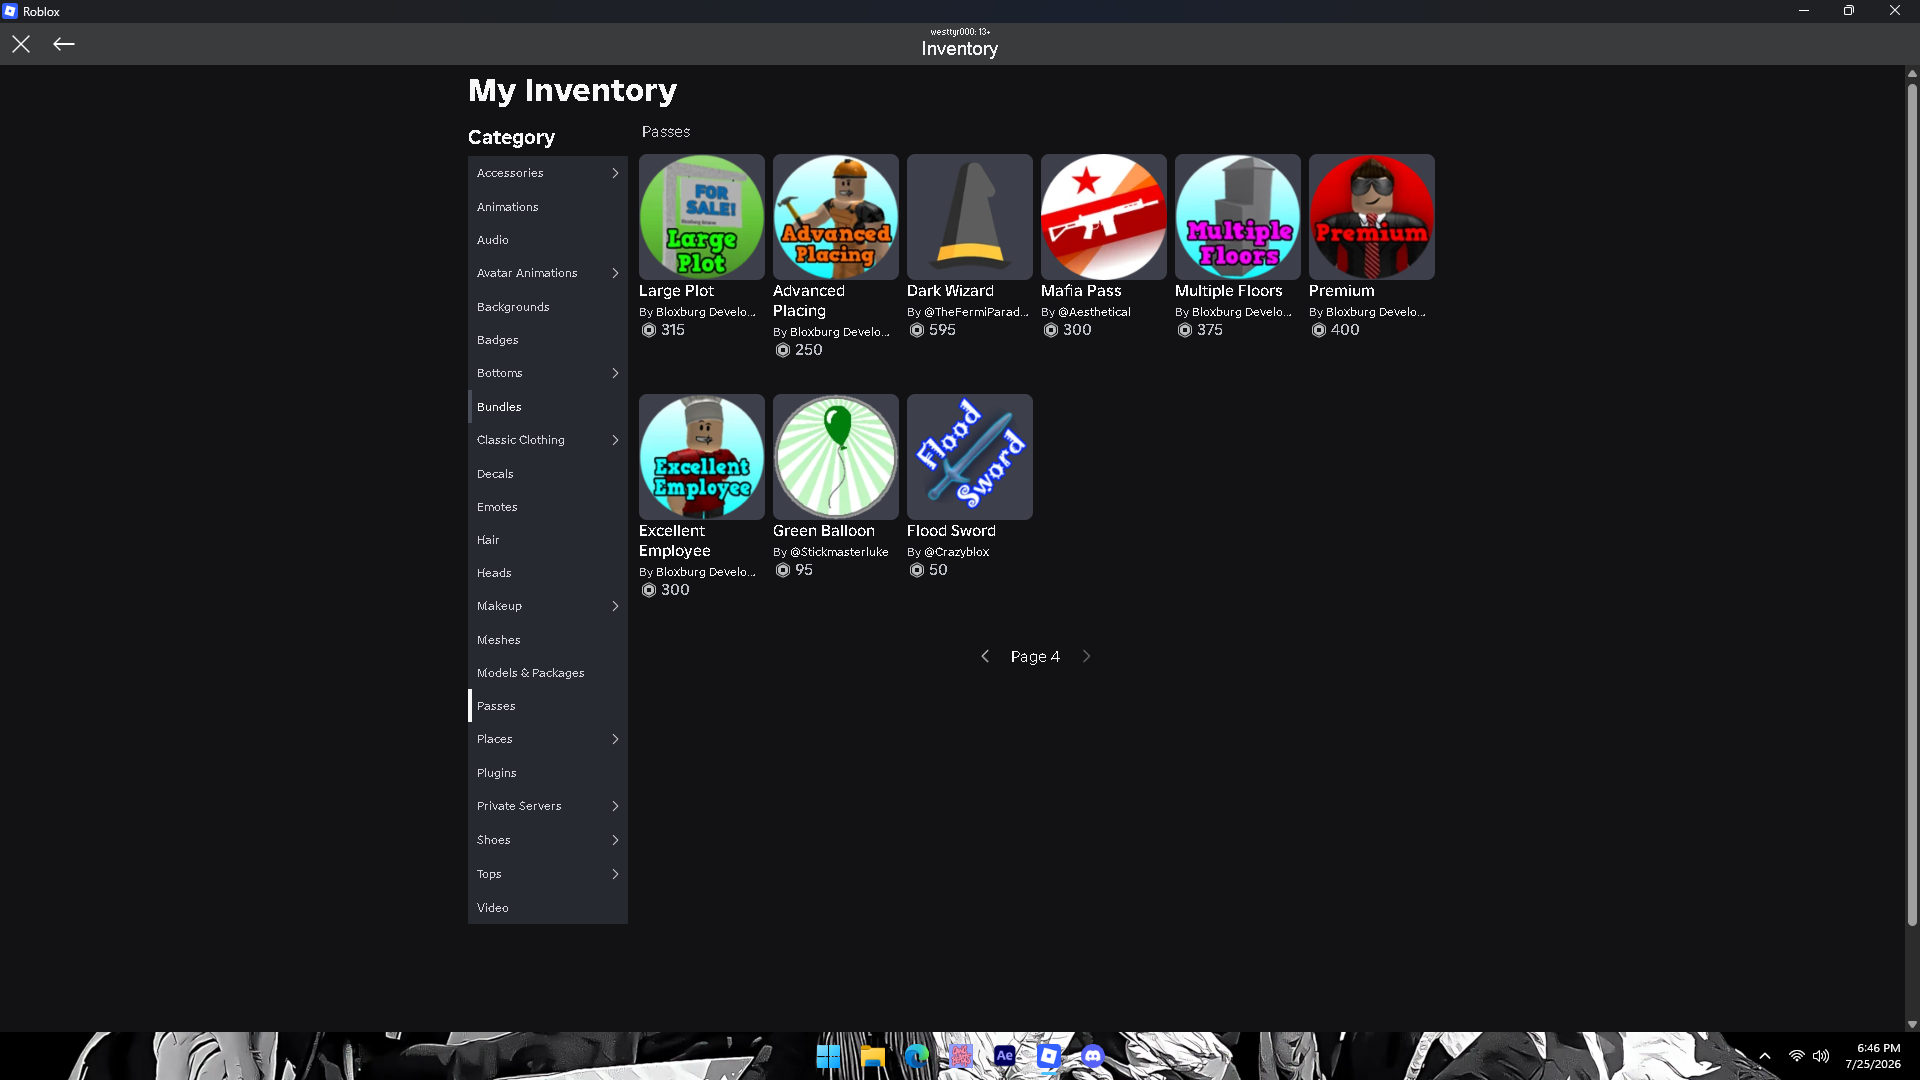Visit creator @Crazyblox profile link
Image resolution: width=1920 pixels, height=1080 pixels.
tap(956, 552)
